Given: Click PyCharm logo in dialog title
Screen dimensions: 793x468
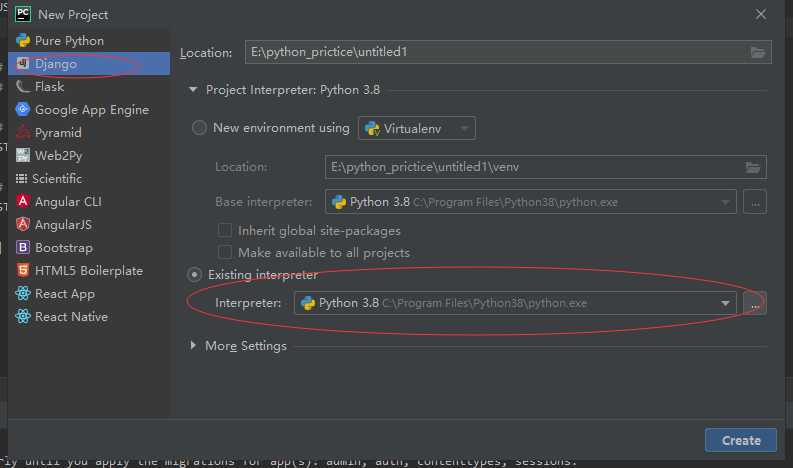Looking at the screenshot, I should pyautogui.click(x=23, y=14).
